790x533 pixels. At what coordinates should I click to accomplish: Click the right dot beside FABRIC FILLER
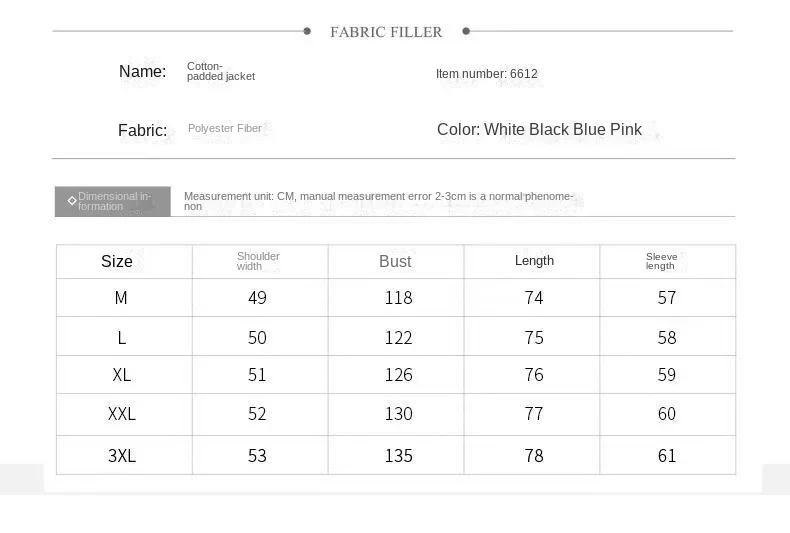(x=466, y=31)
